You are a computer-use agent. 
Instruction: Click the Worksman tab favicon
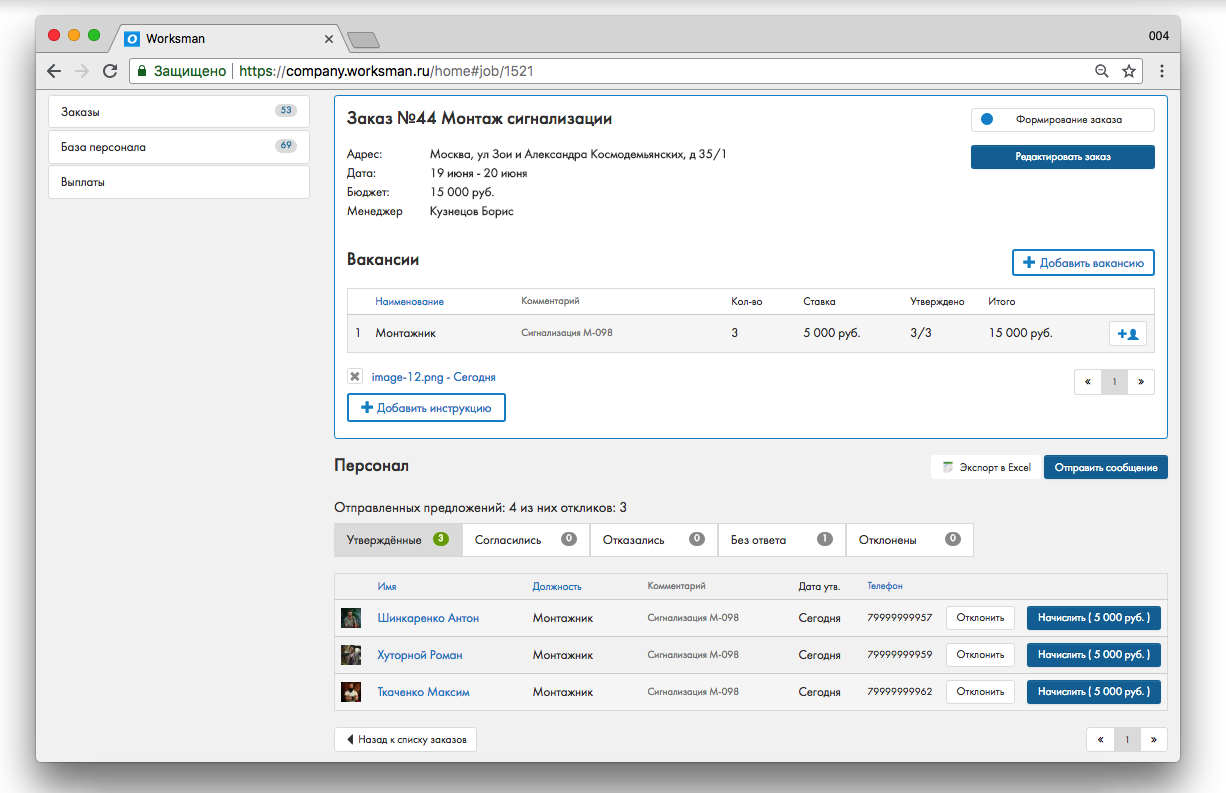pos(131,39)
